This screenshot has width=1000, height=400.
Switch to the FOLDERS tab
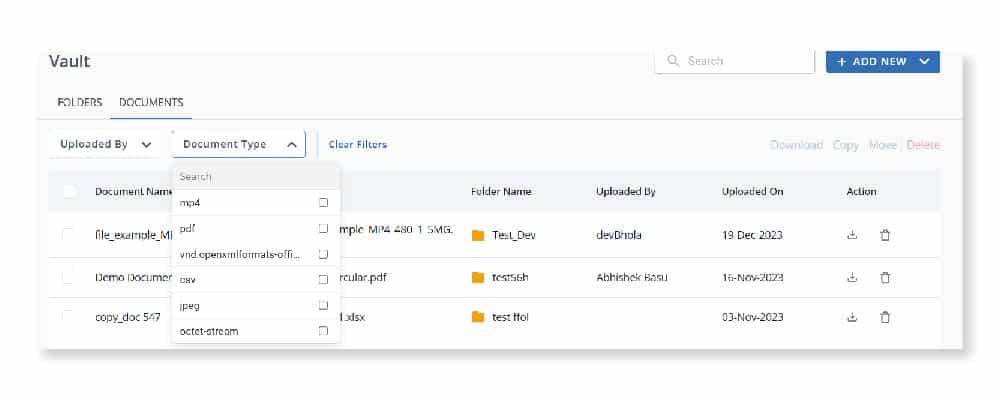[x=80, y=102]
